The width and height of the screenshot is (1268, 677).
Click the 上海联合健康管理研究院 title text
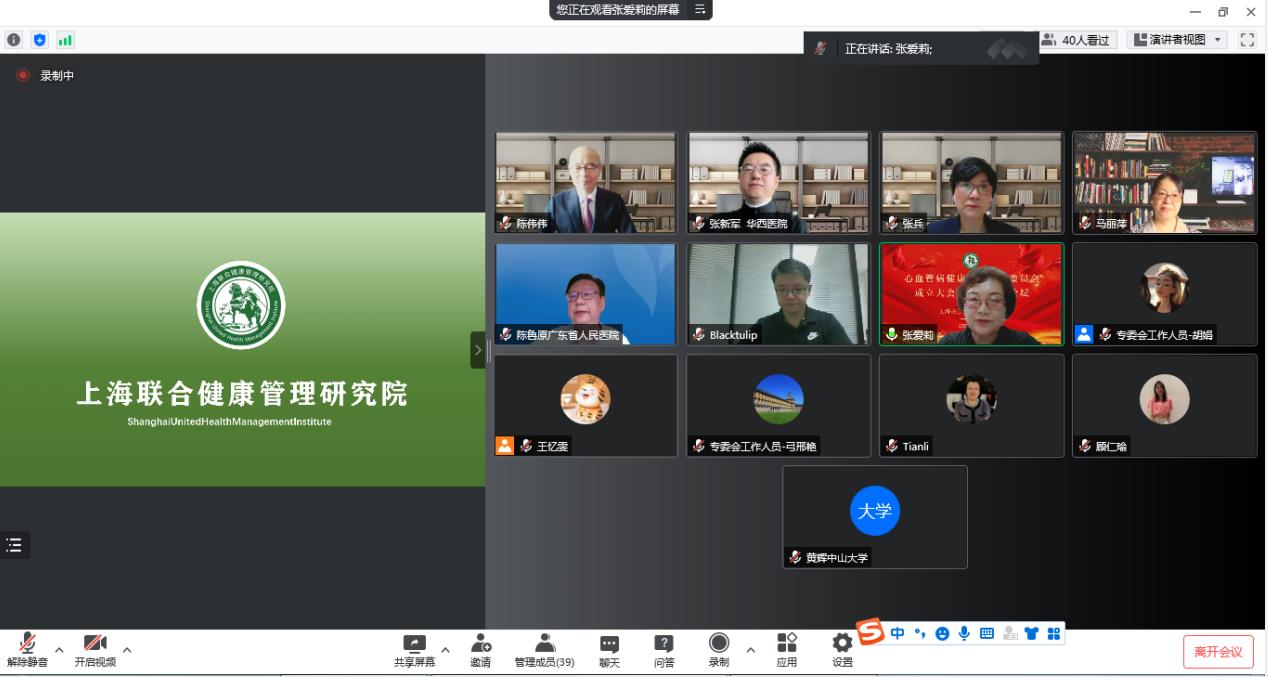click(242, 394)
